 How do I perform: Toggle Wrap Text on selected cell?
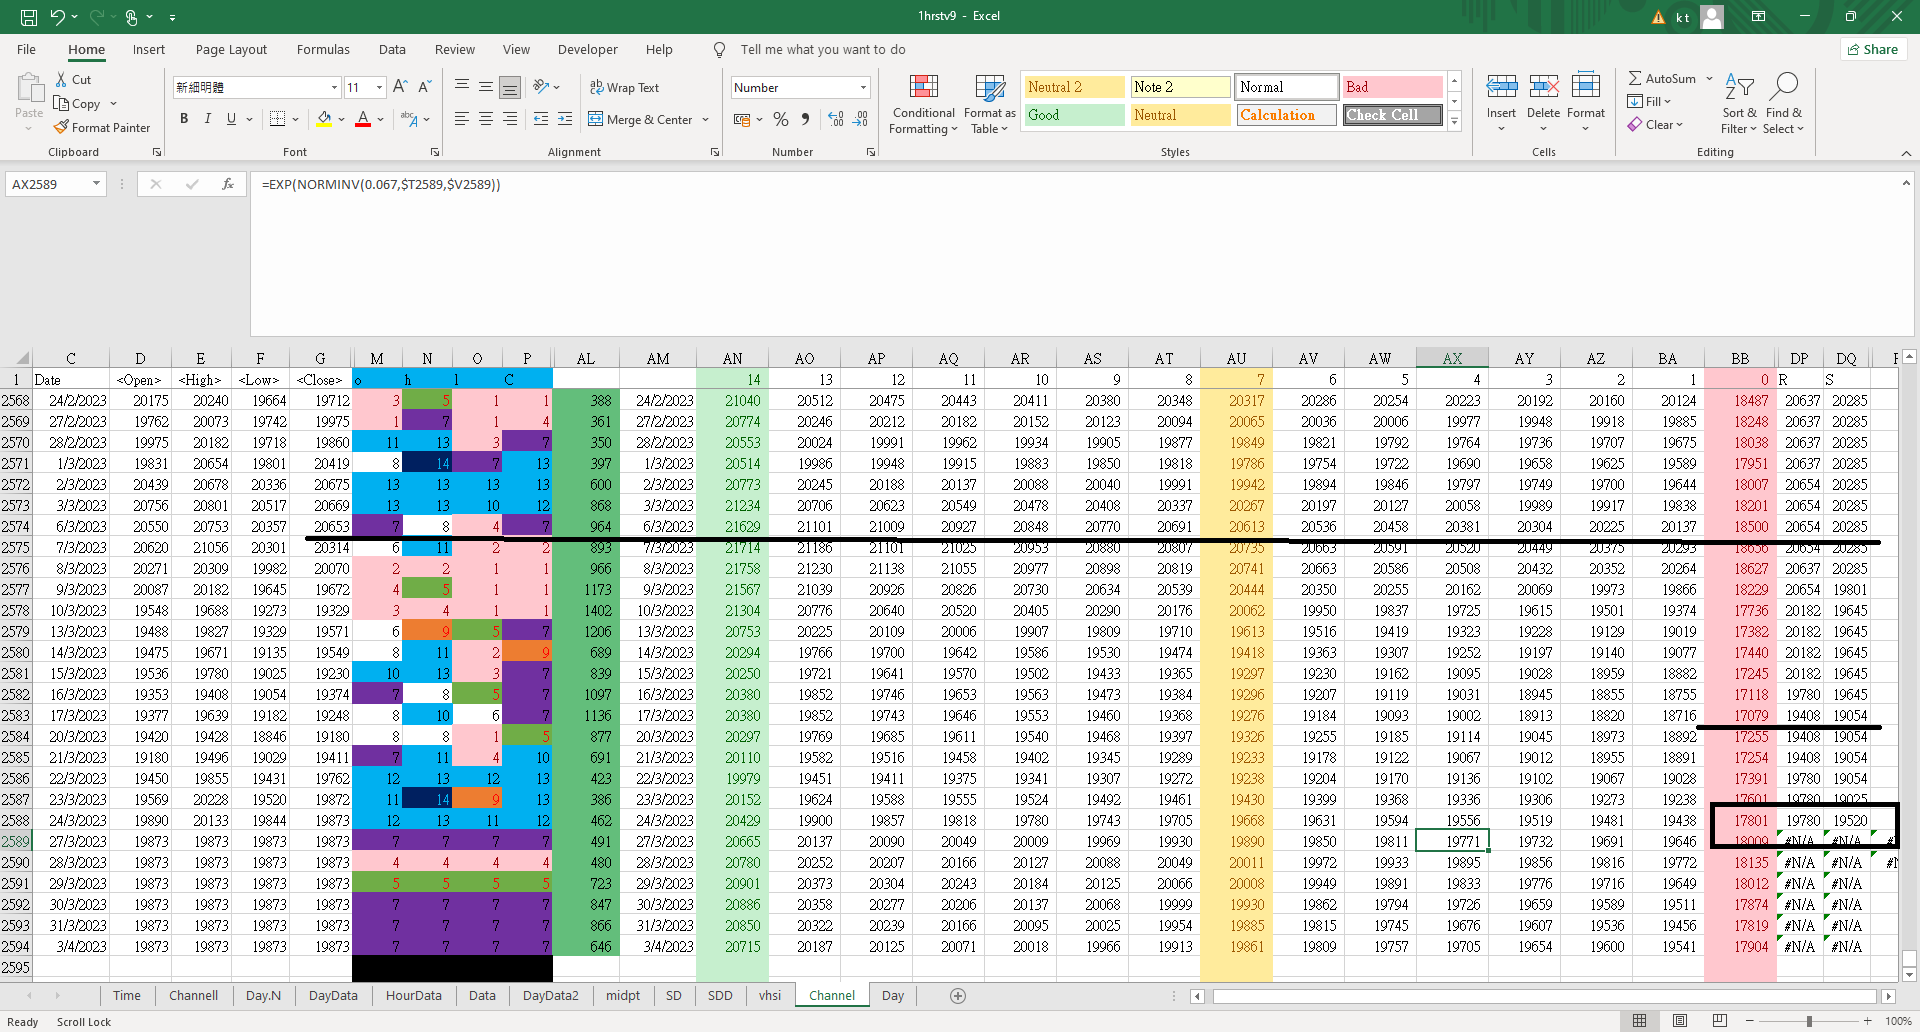pyautogui.click(x=624, y=88)
